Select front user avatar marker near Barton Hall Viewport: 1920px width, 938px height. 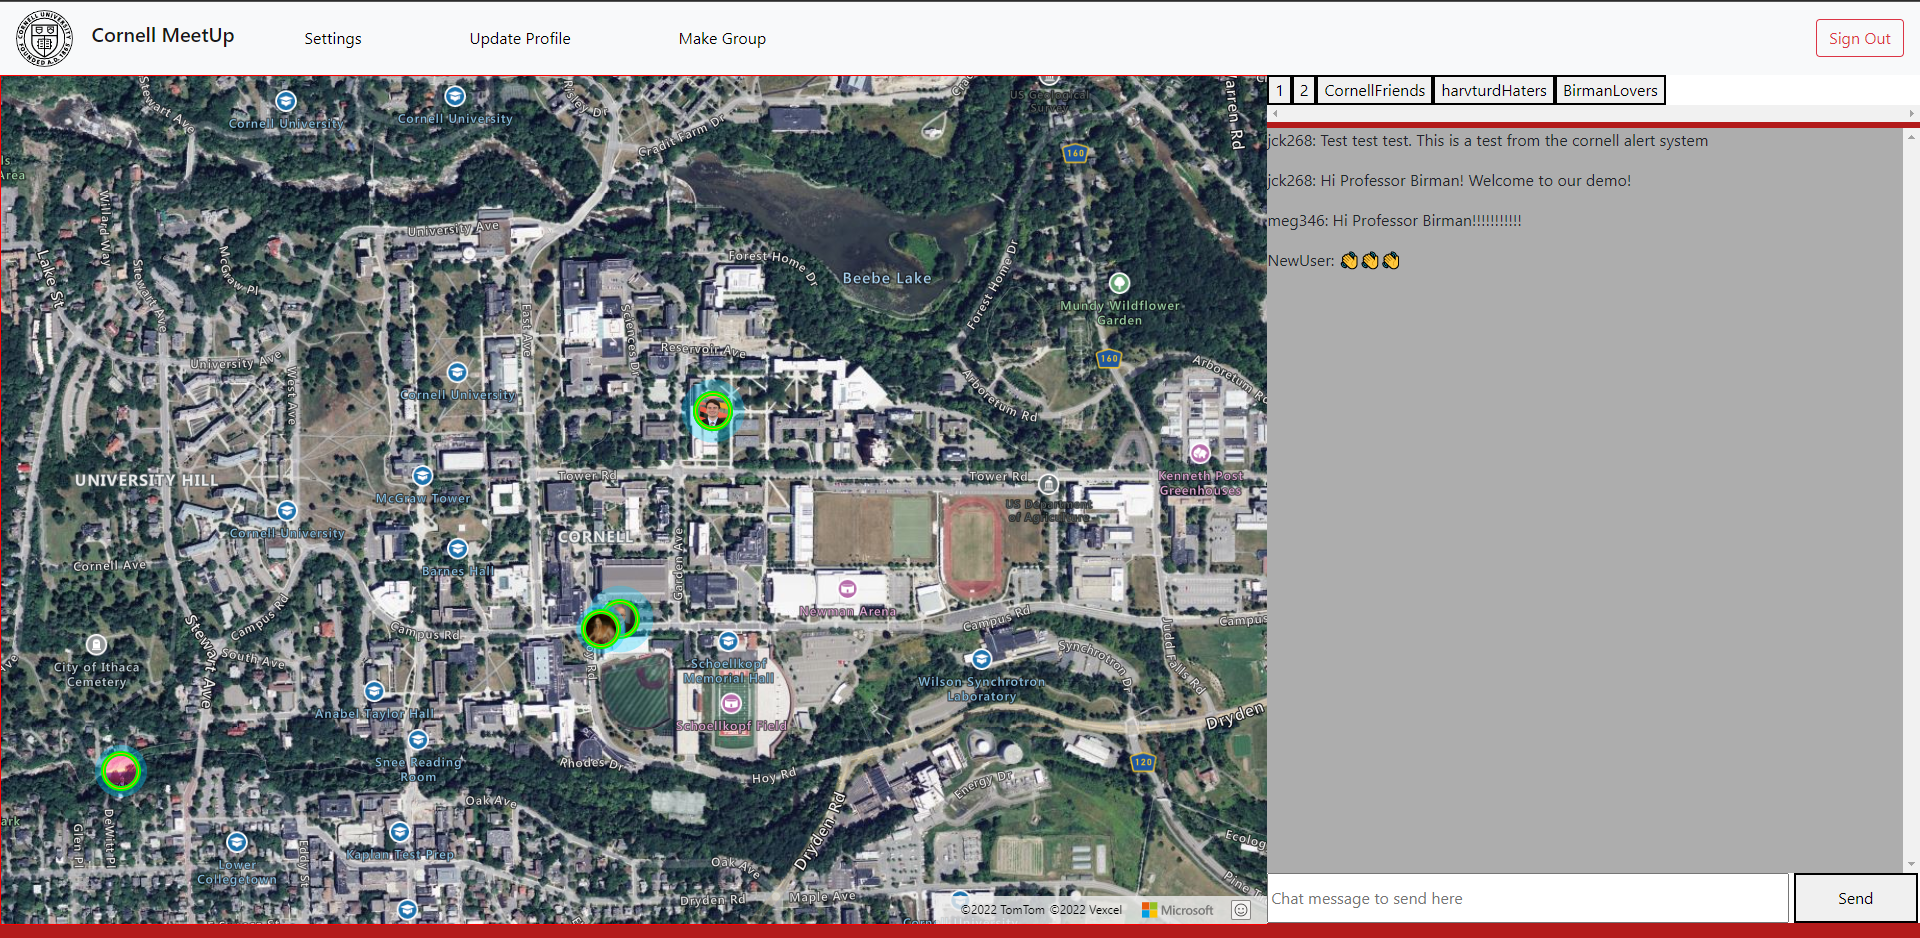tap(601, 629)
